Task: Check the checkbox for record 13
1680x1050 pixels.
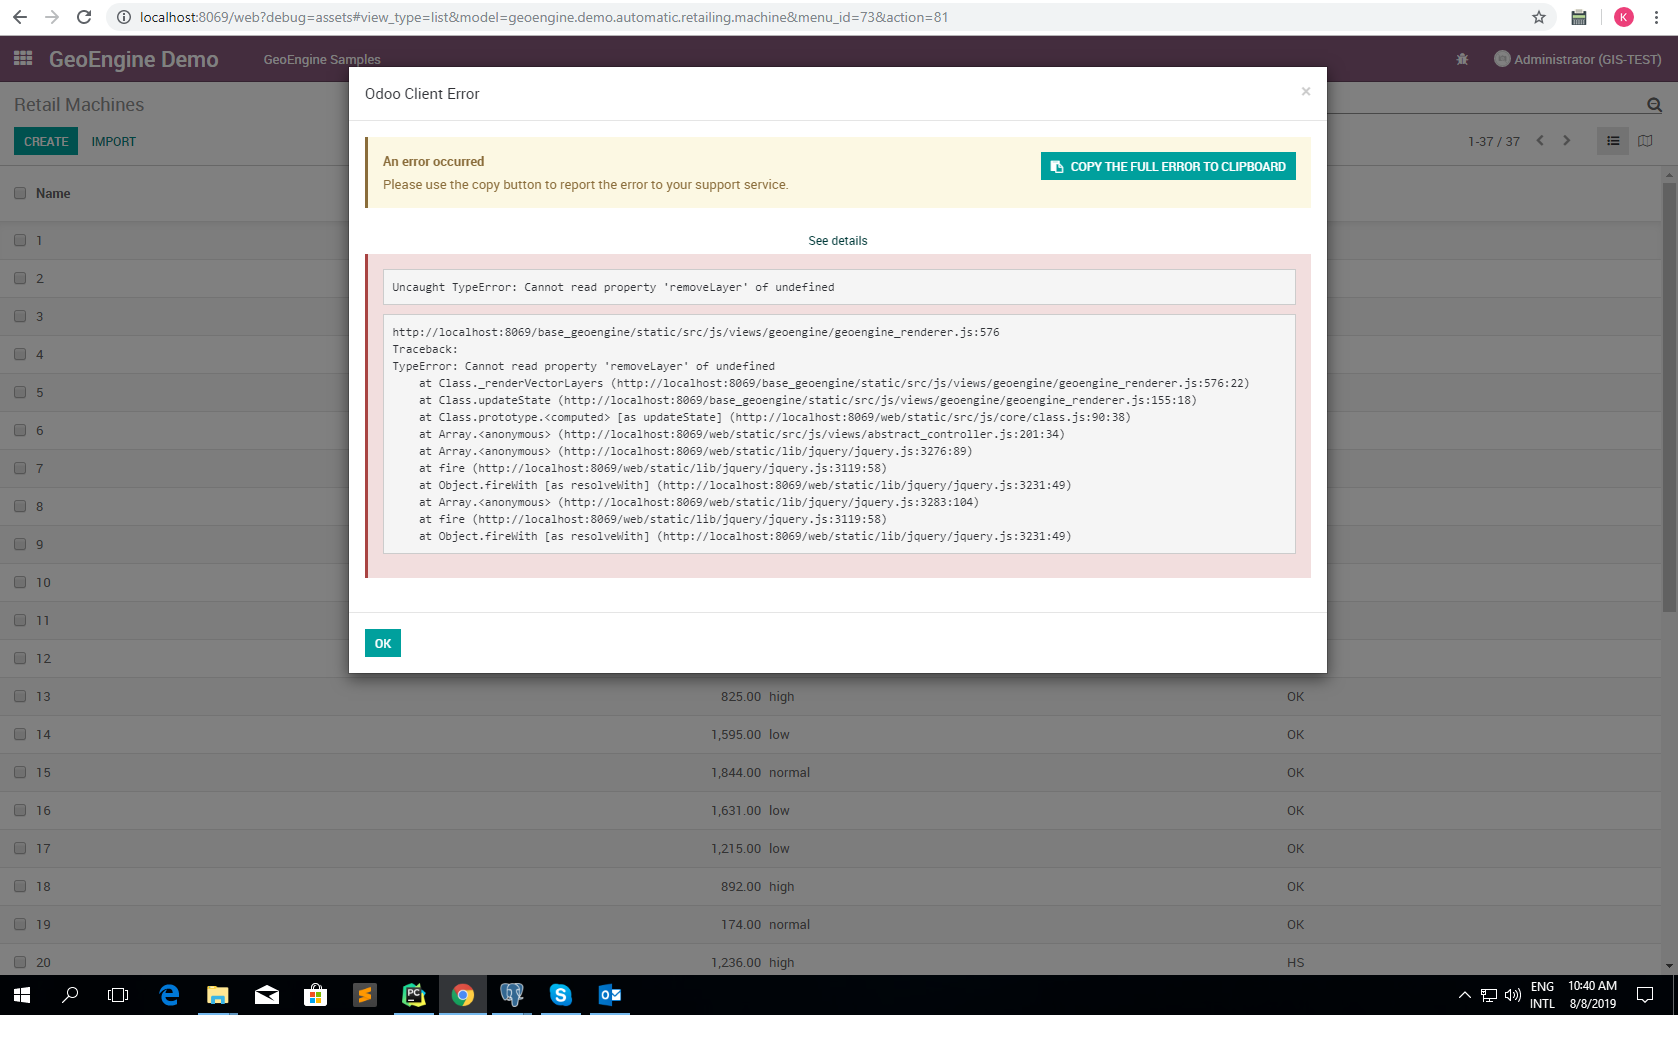Action: (x=20, y=696)
